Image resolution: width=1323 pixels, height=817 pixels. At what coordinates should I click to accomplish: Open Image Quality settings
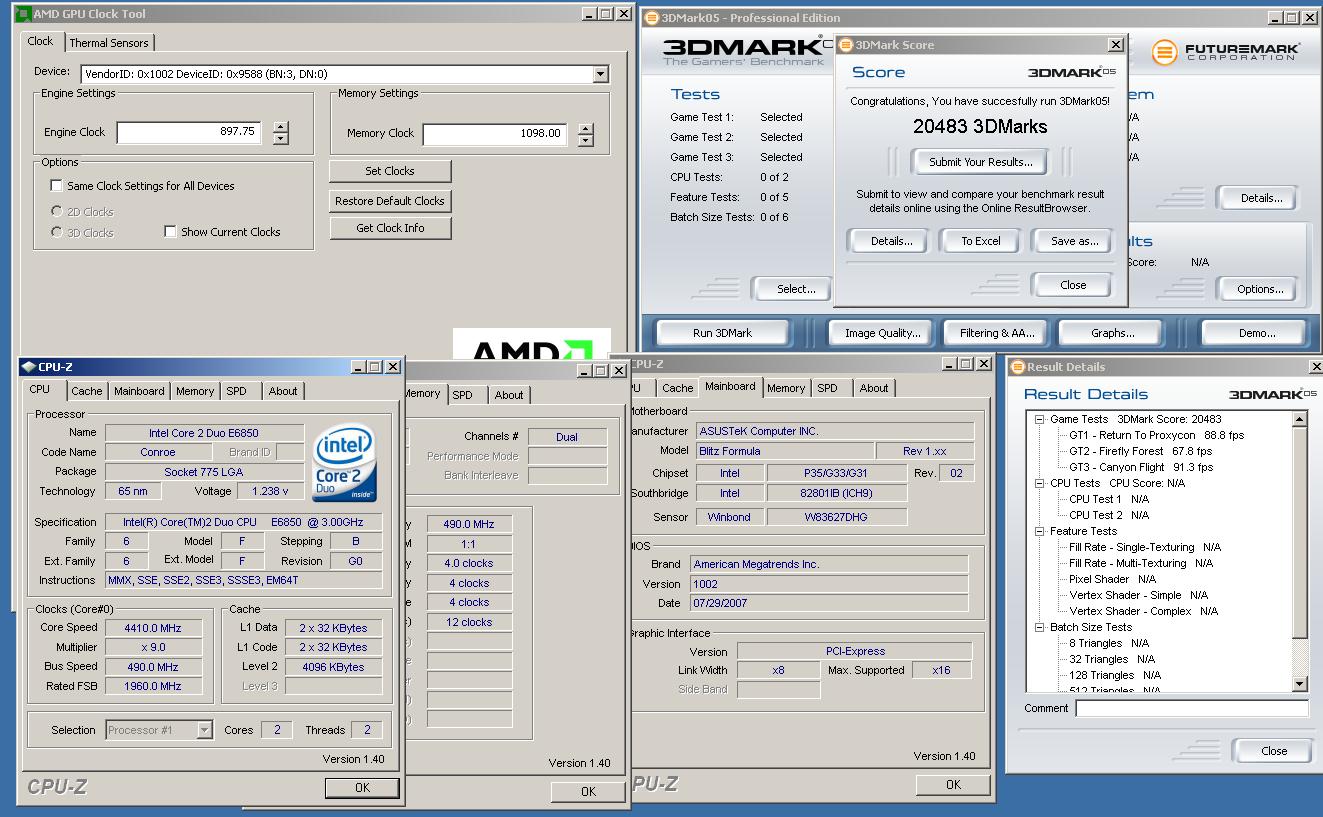[x=882, y=333]
